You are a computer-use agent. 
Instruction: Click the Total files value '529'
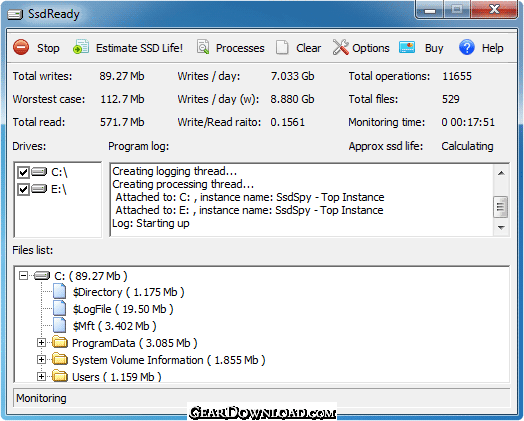[x=450, y=99]
